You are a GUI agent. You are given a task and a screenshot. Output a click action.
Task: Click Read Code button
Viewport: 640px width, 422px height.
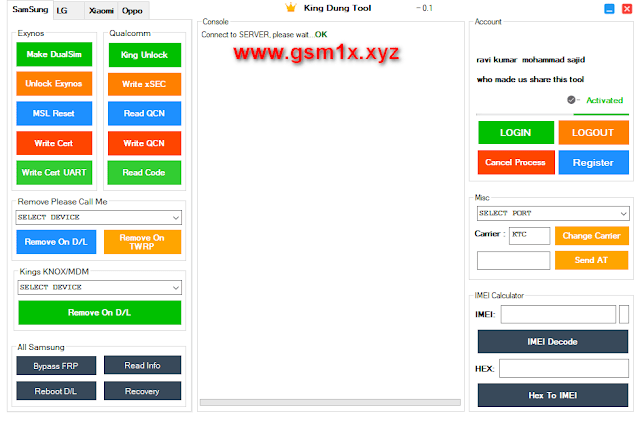[144, 173]
